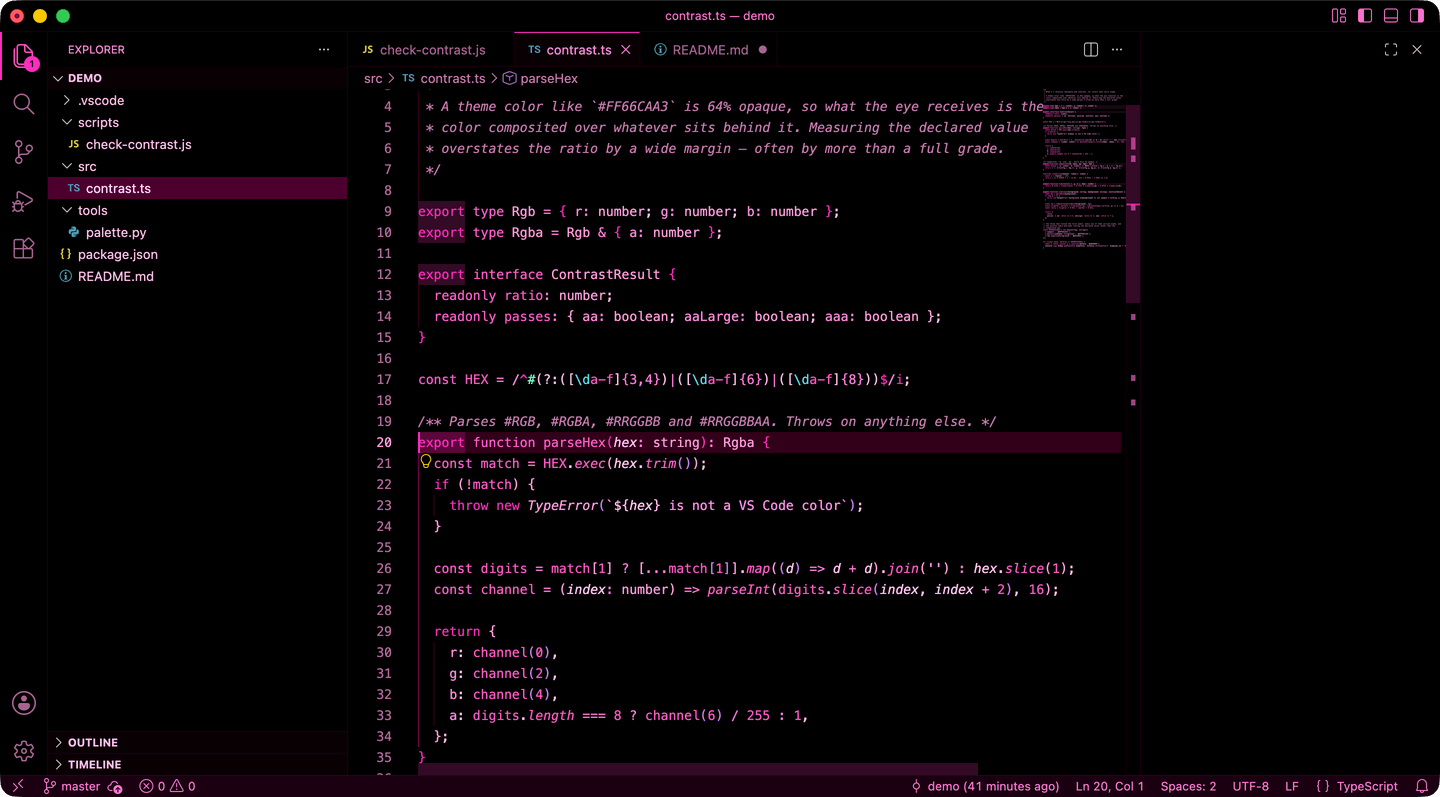Close the secondary side panel
This screenshot has height=797, width=1440.
(1417, 49)
